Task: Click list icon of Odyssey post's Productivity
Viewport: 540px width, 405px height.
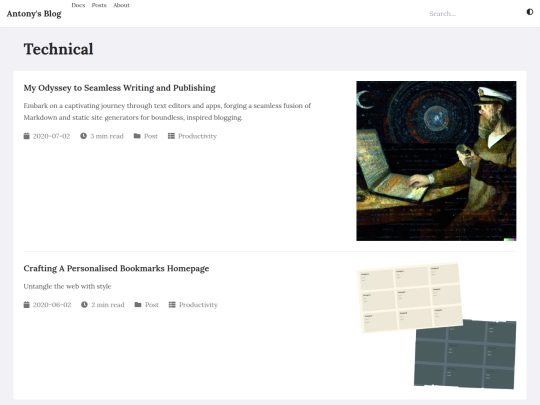Action: 171,136
